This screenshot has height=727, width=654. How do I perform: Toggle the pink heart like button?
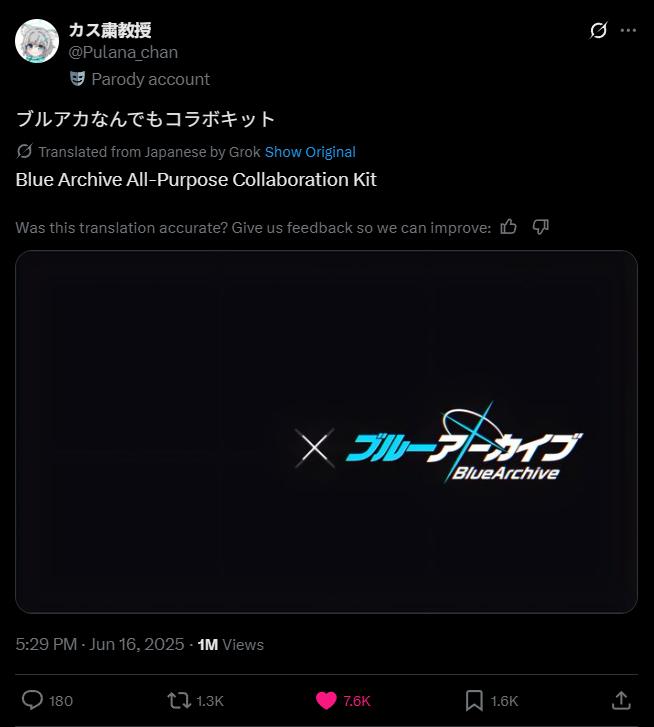[x=326, y=700]
